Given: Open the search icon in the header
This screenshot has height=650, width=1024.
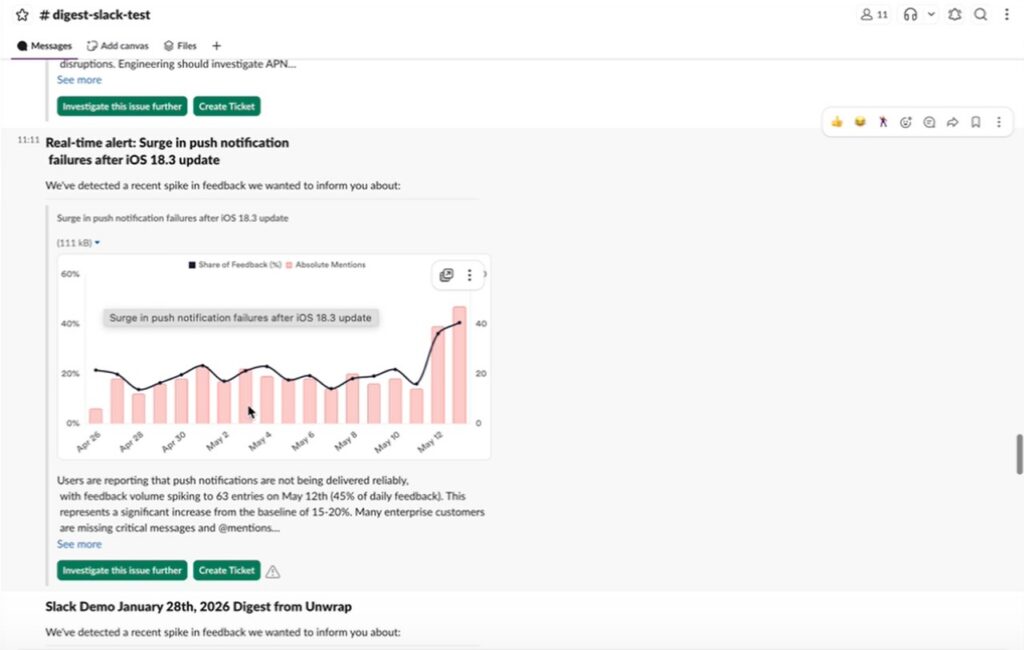Looking at the screenshot, I should click(980, 14).
